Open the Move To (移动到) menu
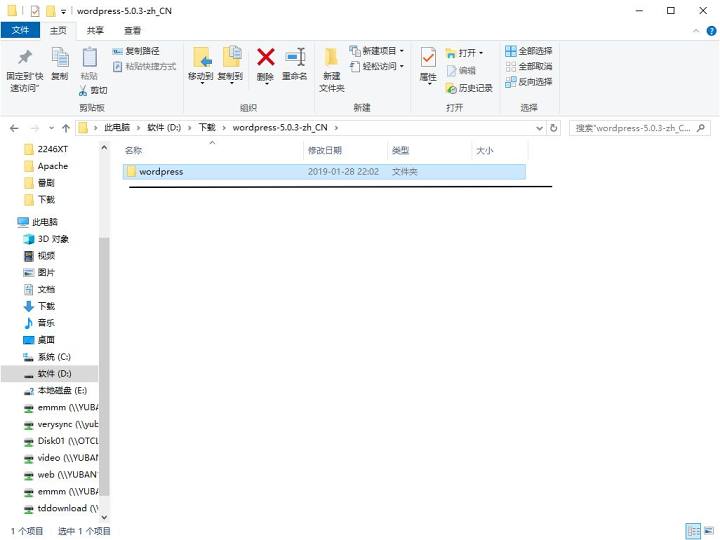This screenshot has height=540, width=720. [201, 65]
